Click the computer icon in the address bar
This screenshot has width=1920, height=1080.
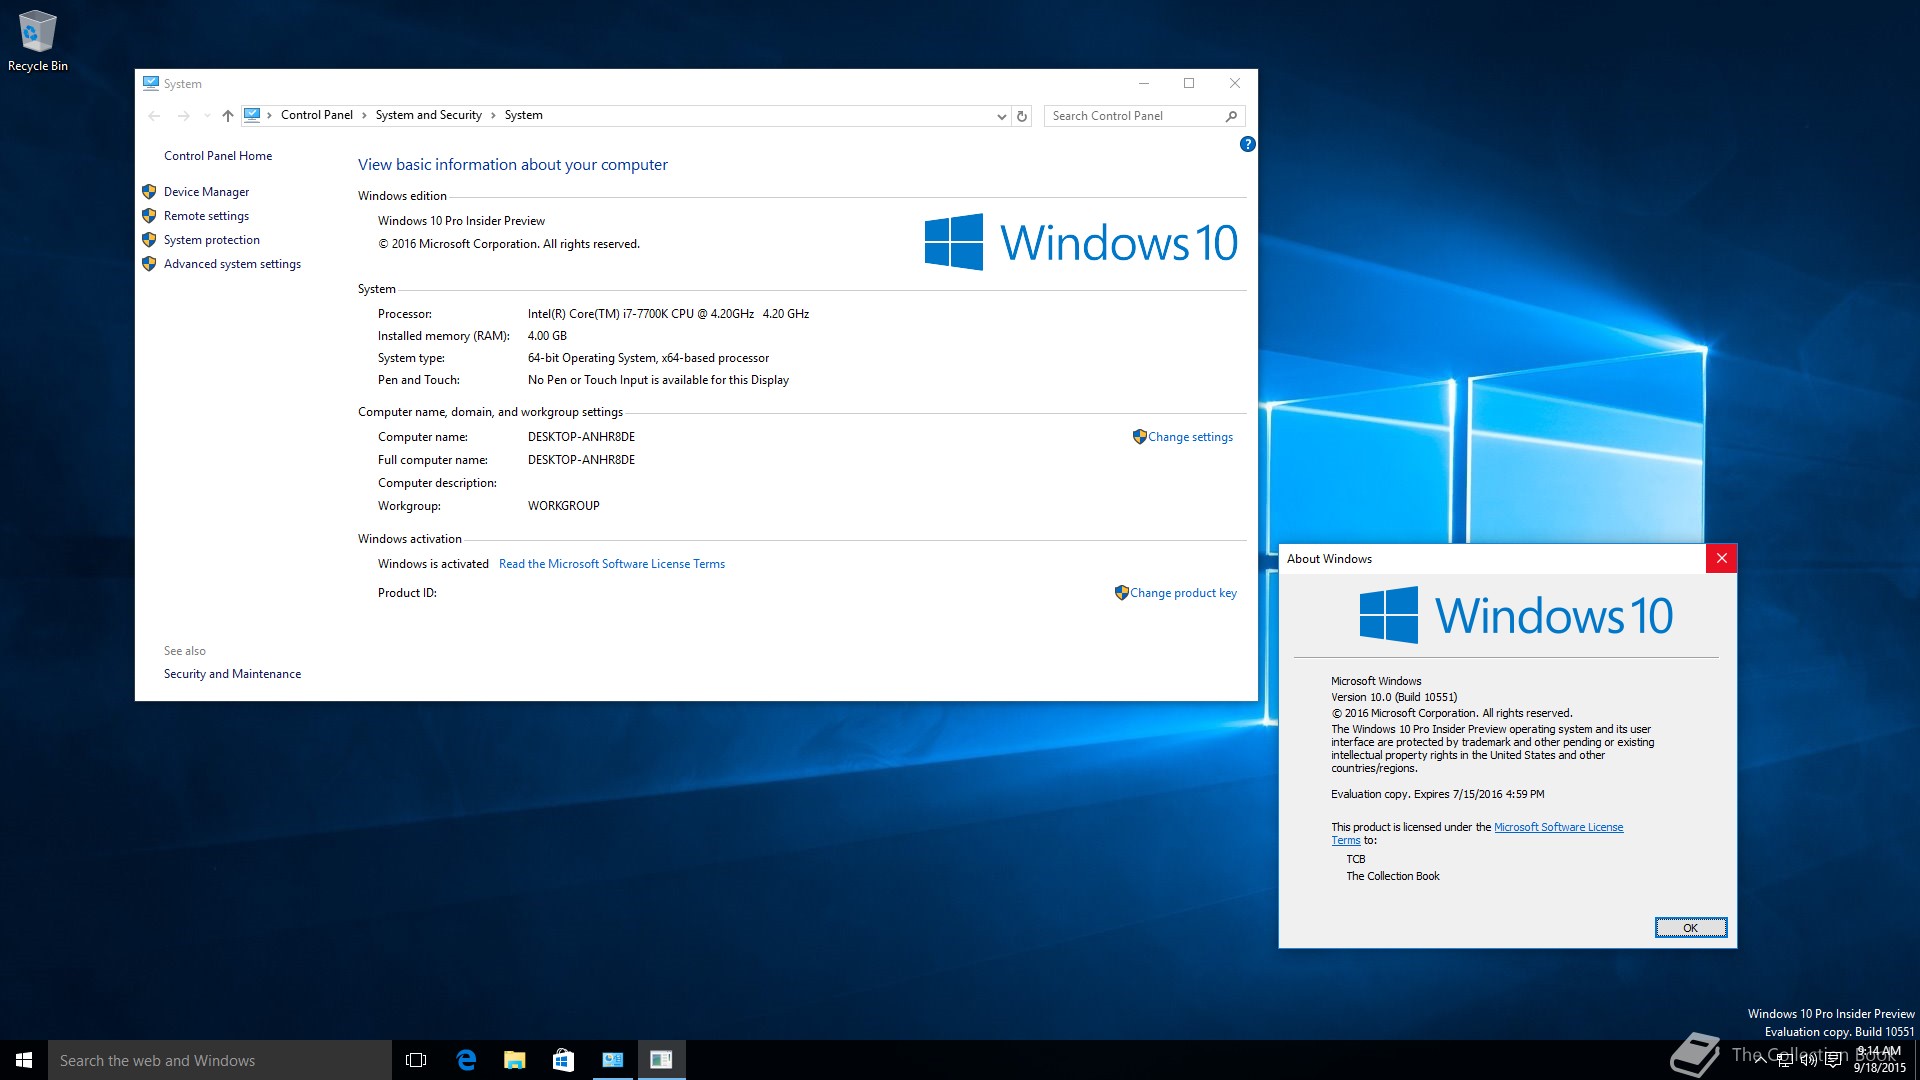point(252,115)
